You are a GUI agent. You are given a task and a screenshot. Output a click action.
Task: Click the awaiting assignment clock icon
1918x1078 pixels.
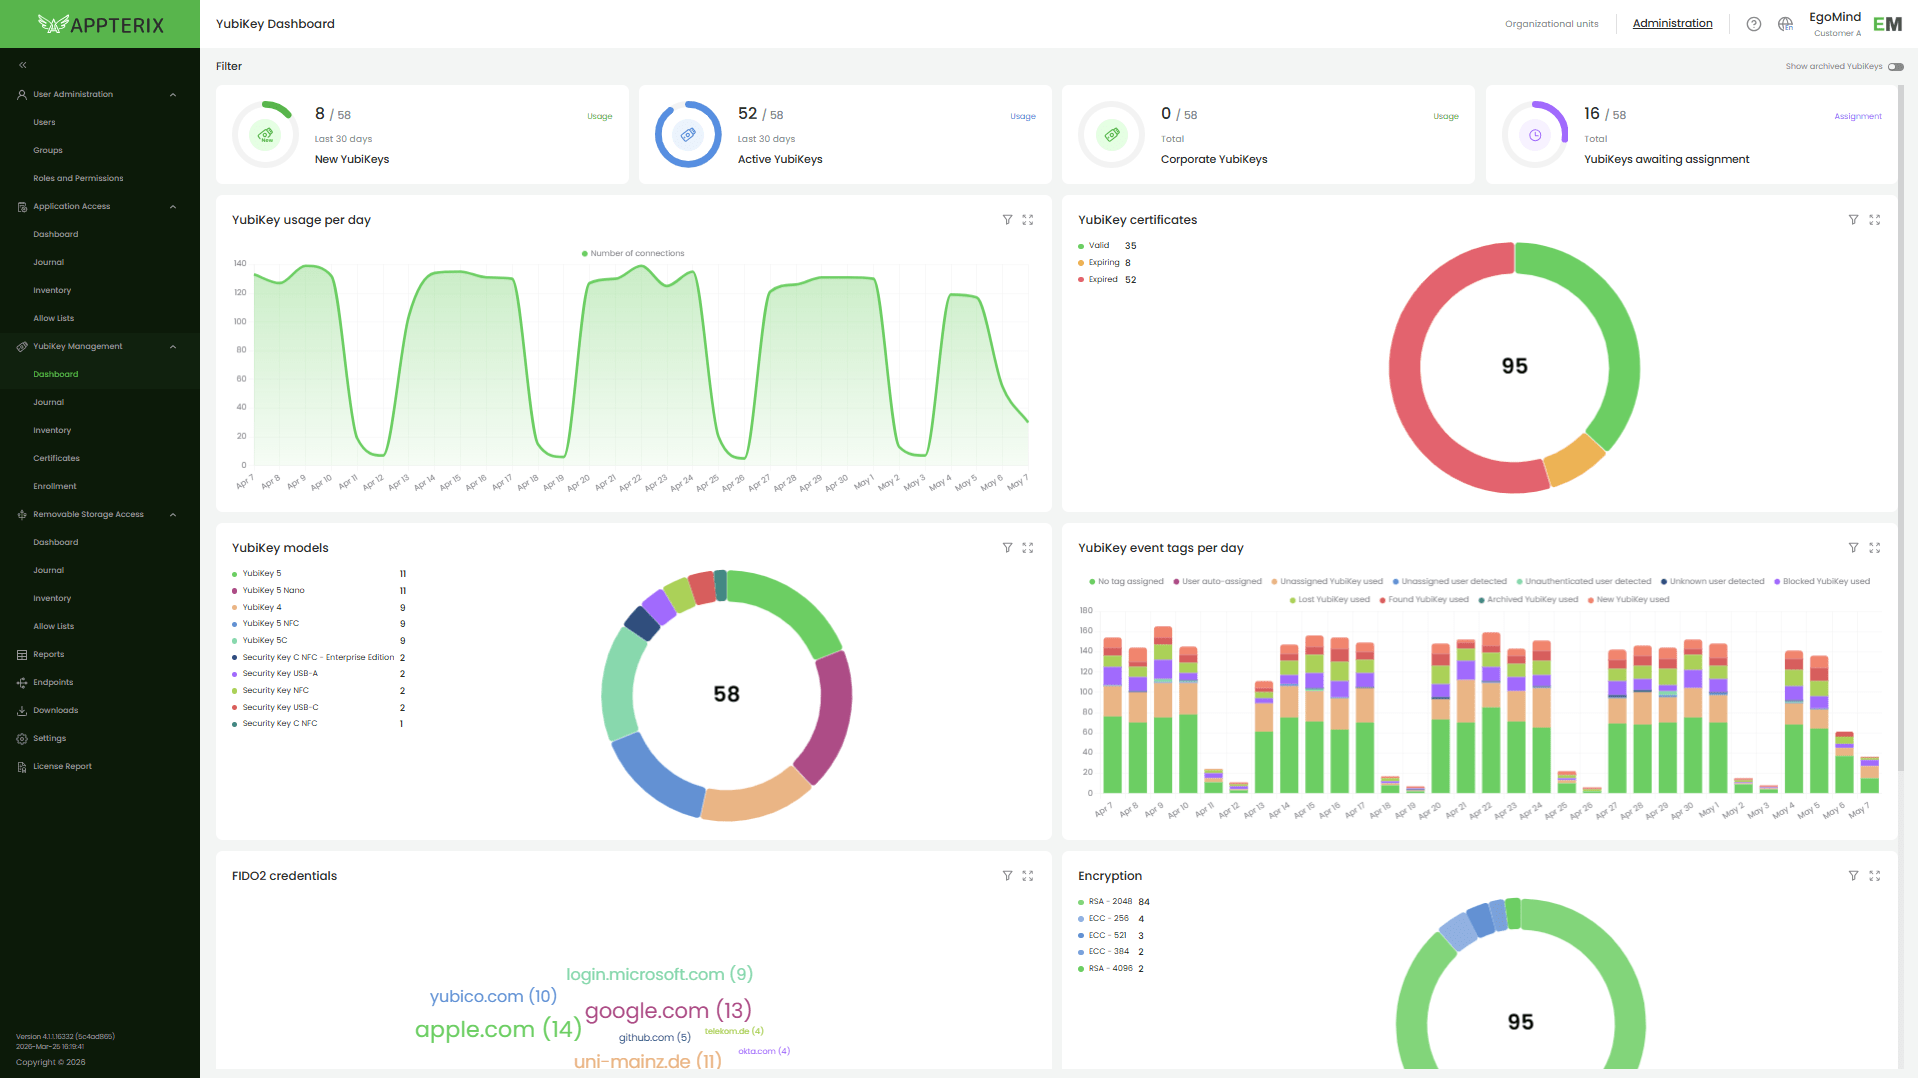click(1535, 134)
